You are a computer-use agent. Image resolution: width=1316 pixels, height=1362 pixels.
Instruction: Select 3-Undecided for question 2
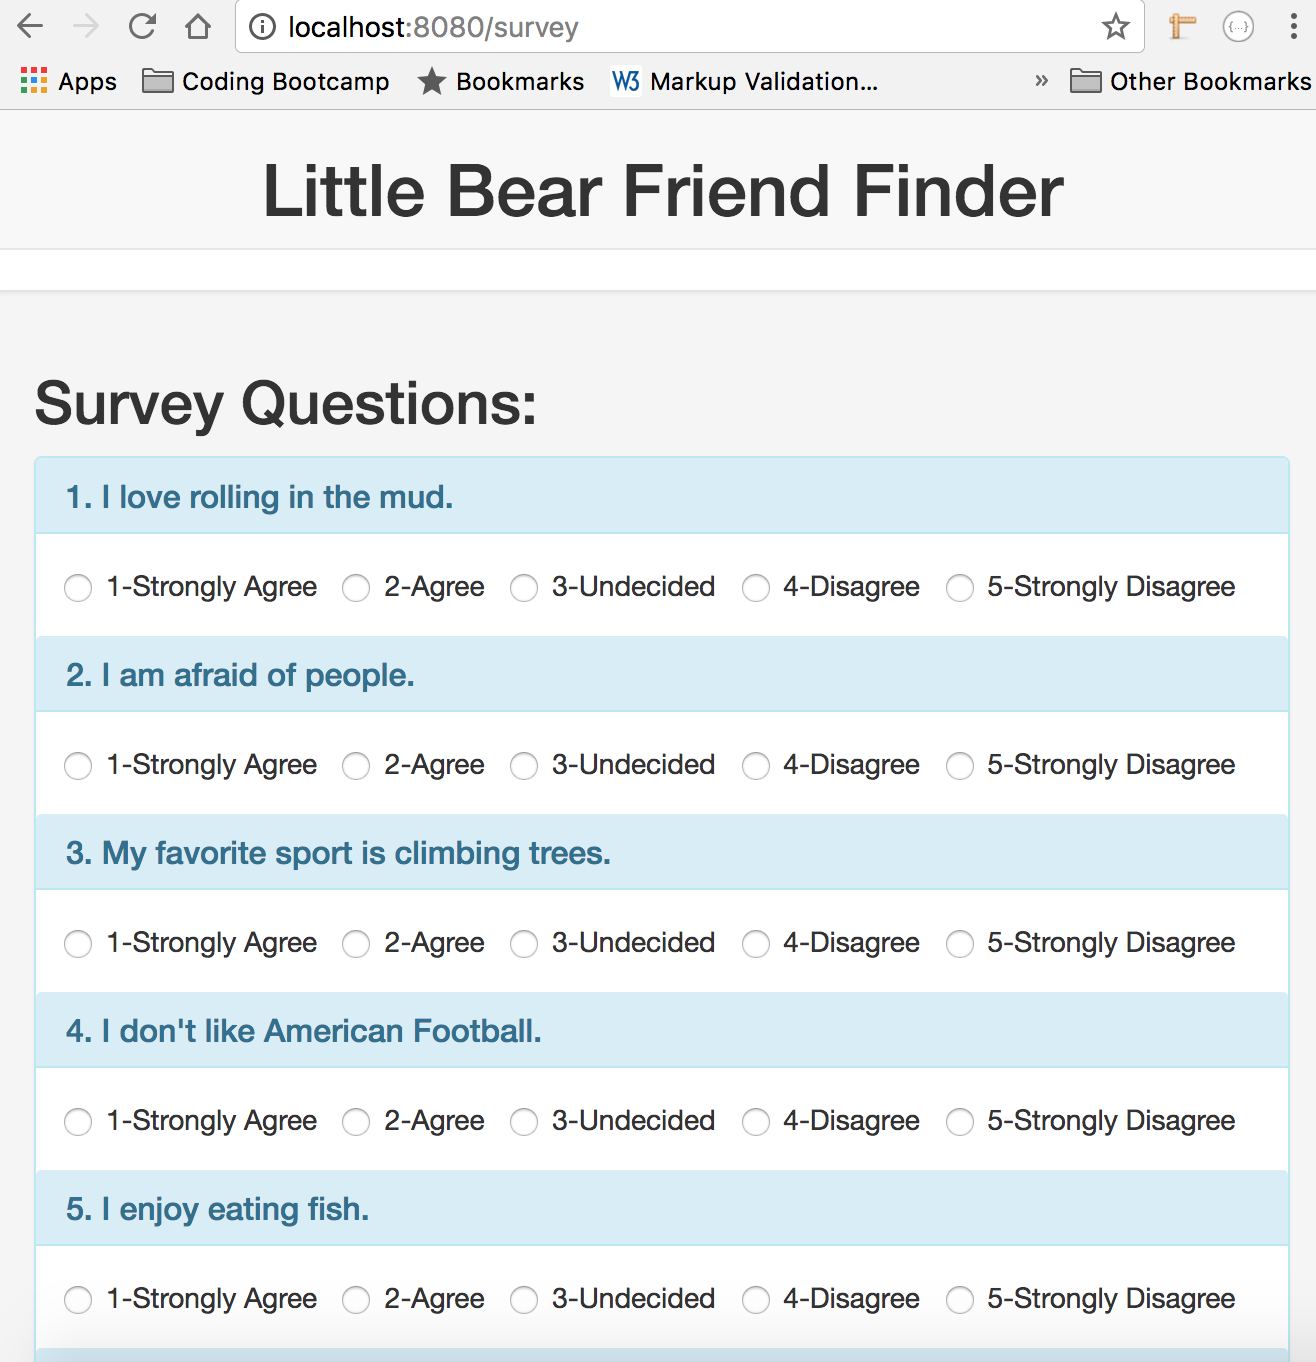[x=524, y=766]
